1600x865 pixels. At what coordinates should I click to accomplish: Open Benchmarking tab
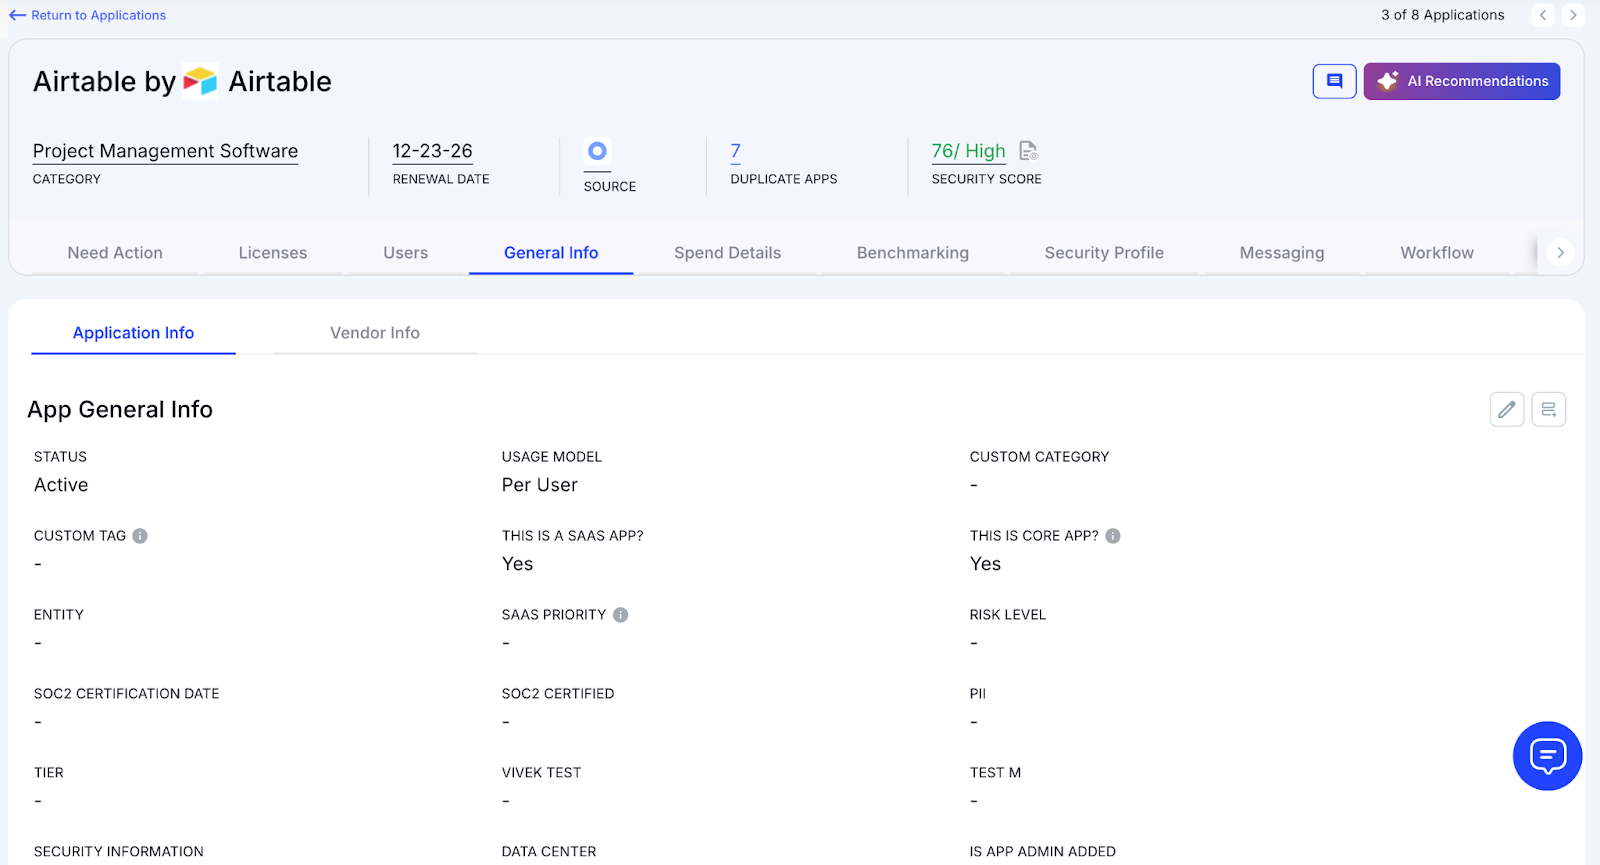tap(912, 253)
